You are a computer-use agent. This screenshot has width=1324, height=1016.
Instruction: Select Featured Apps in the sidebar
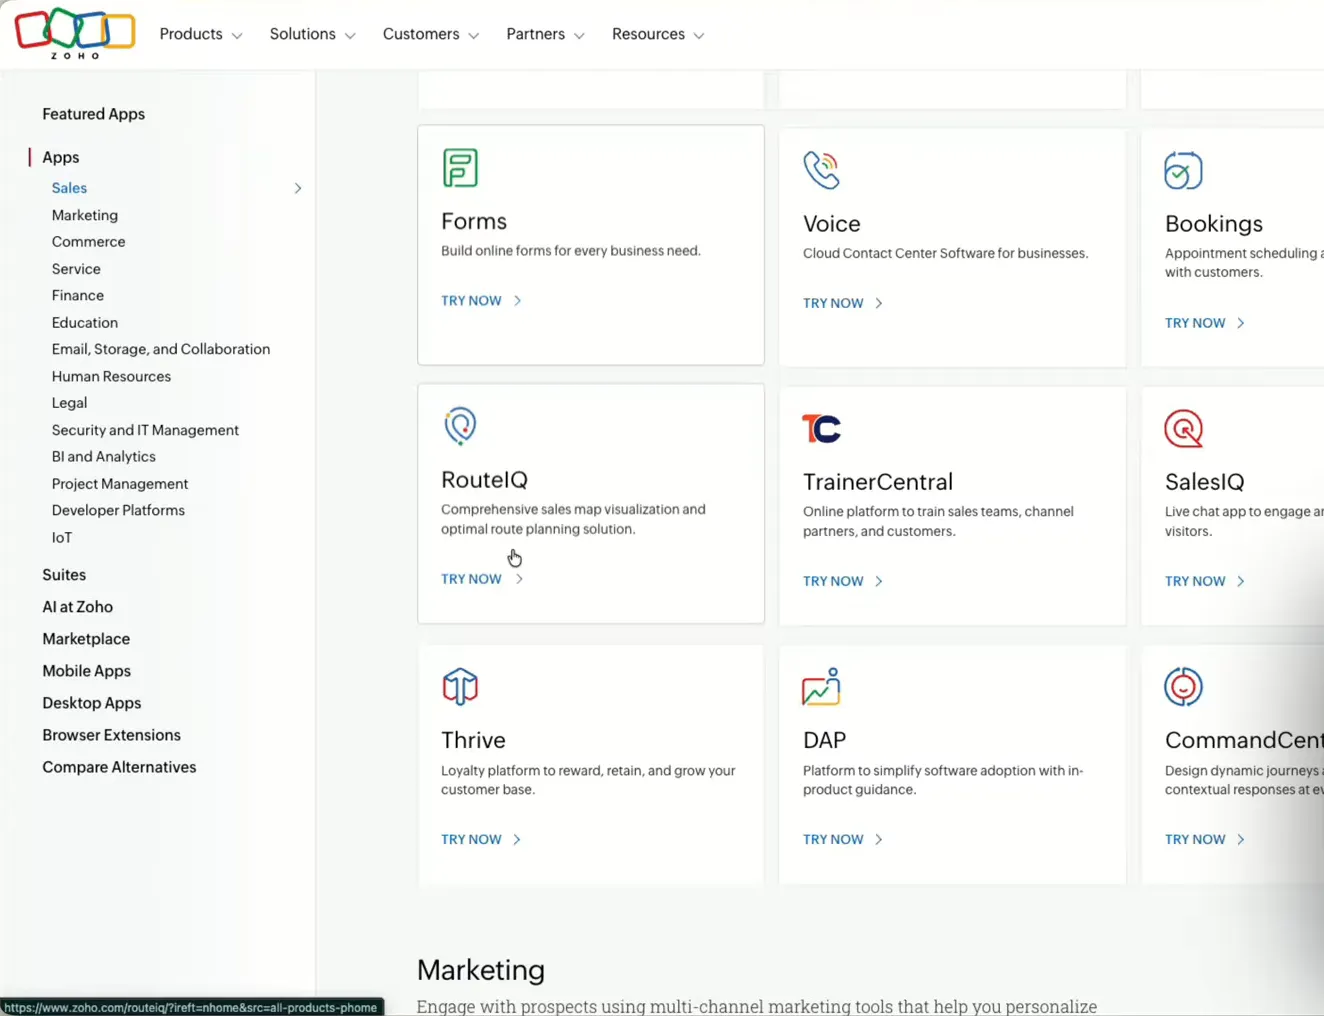pos(93,114)
